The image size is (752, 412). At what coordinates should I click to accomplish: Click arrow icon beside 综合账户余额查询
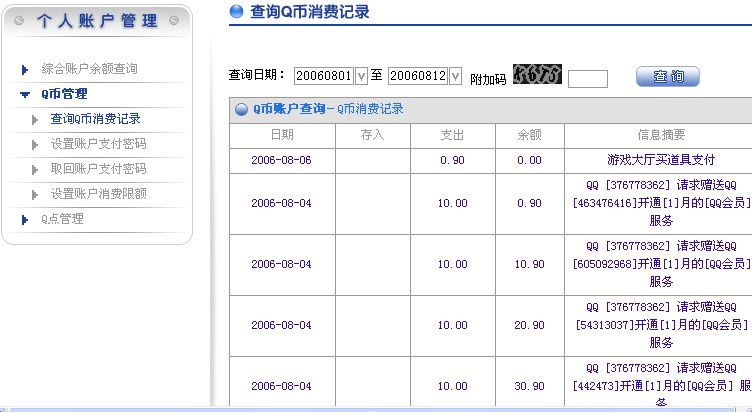(25, 70)
